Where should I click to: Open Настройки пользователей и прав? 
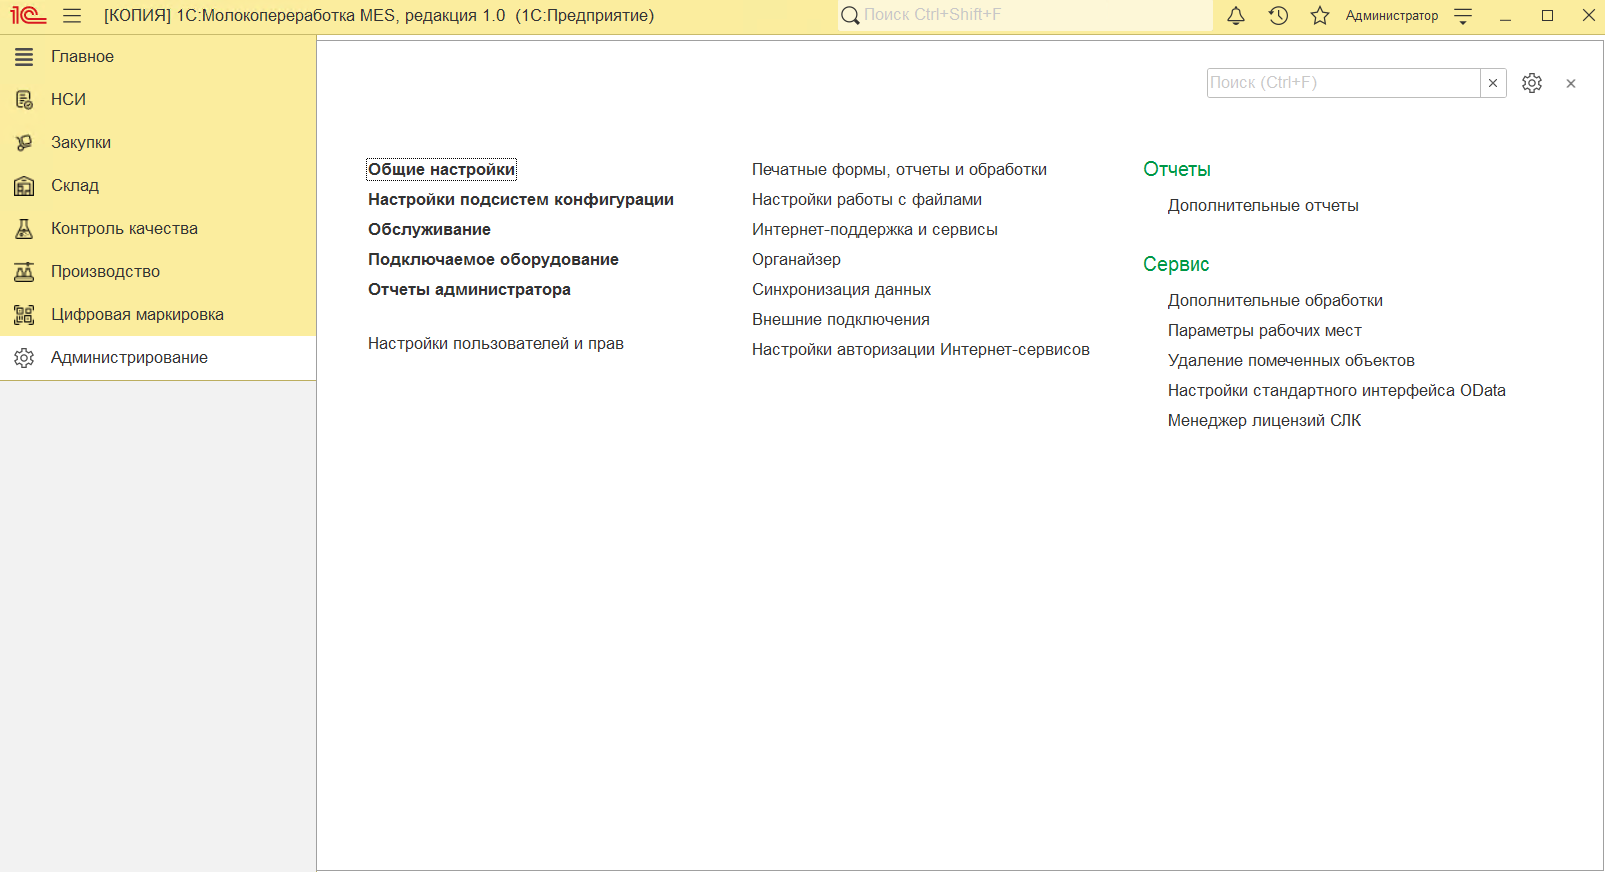coord(496,344)
